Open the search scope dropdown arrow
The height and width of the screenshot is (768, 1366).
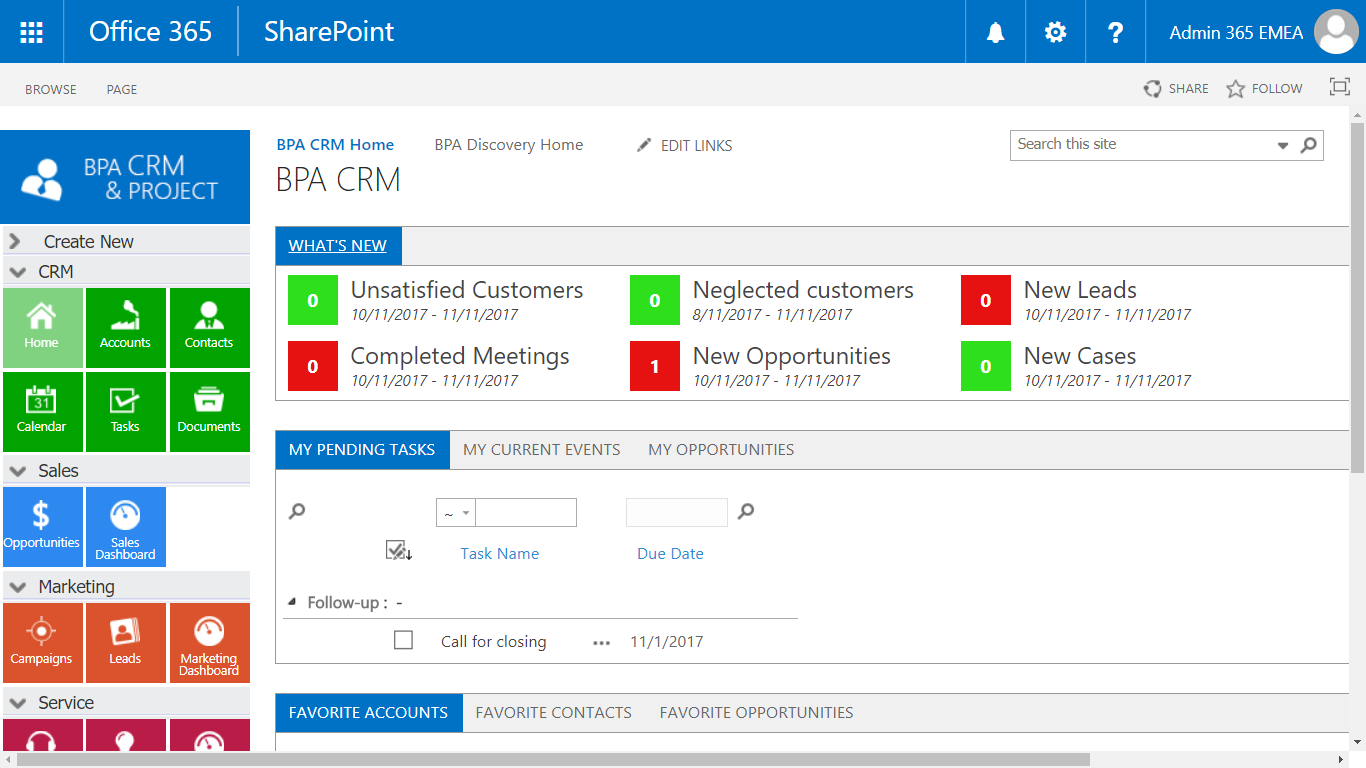1283,146
